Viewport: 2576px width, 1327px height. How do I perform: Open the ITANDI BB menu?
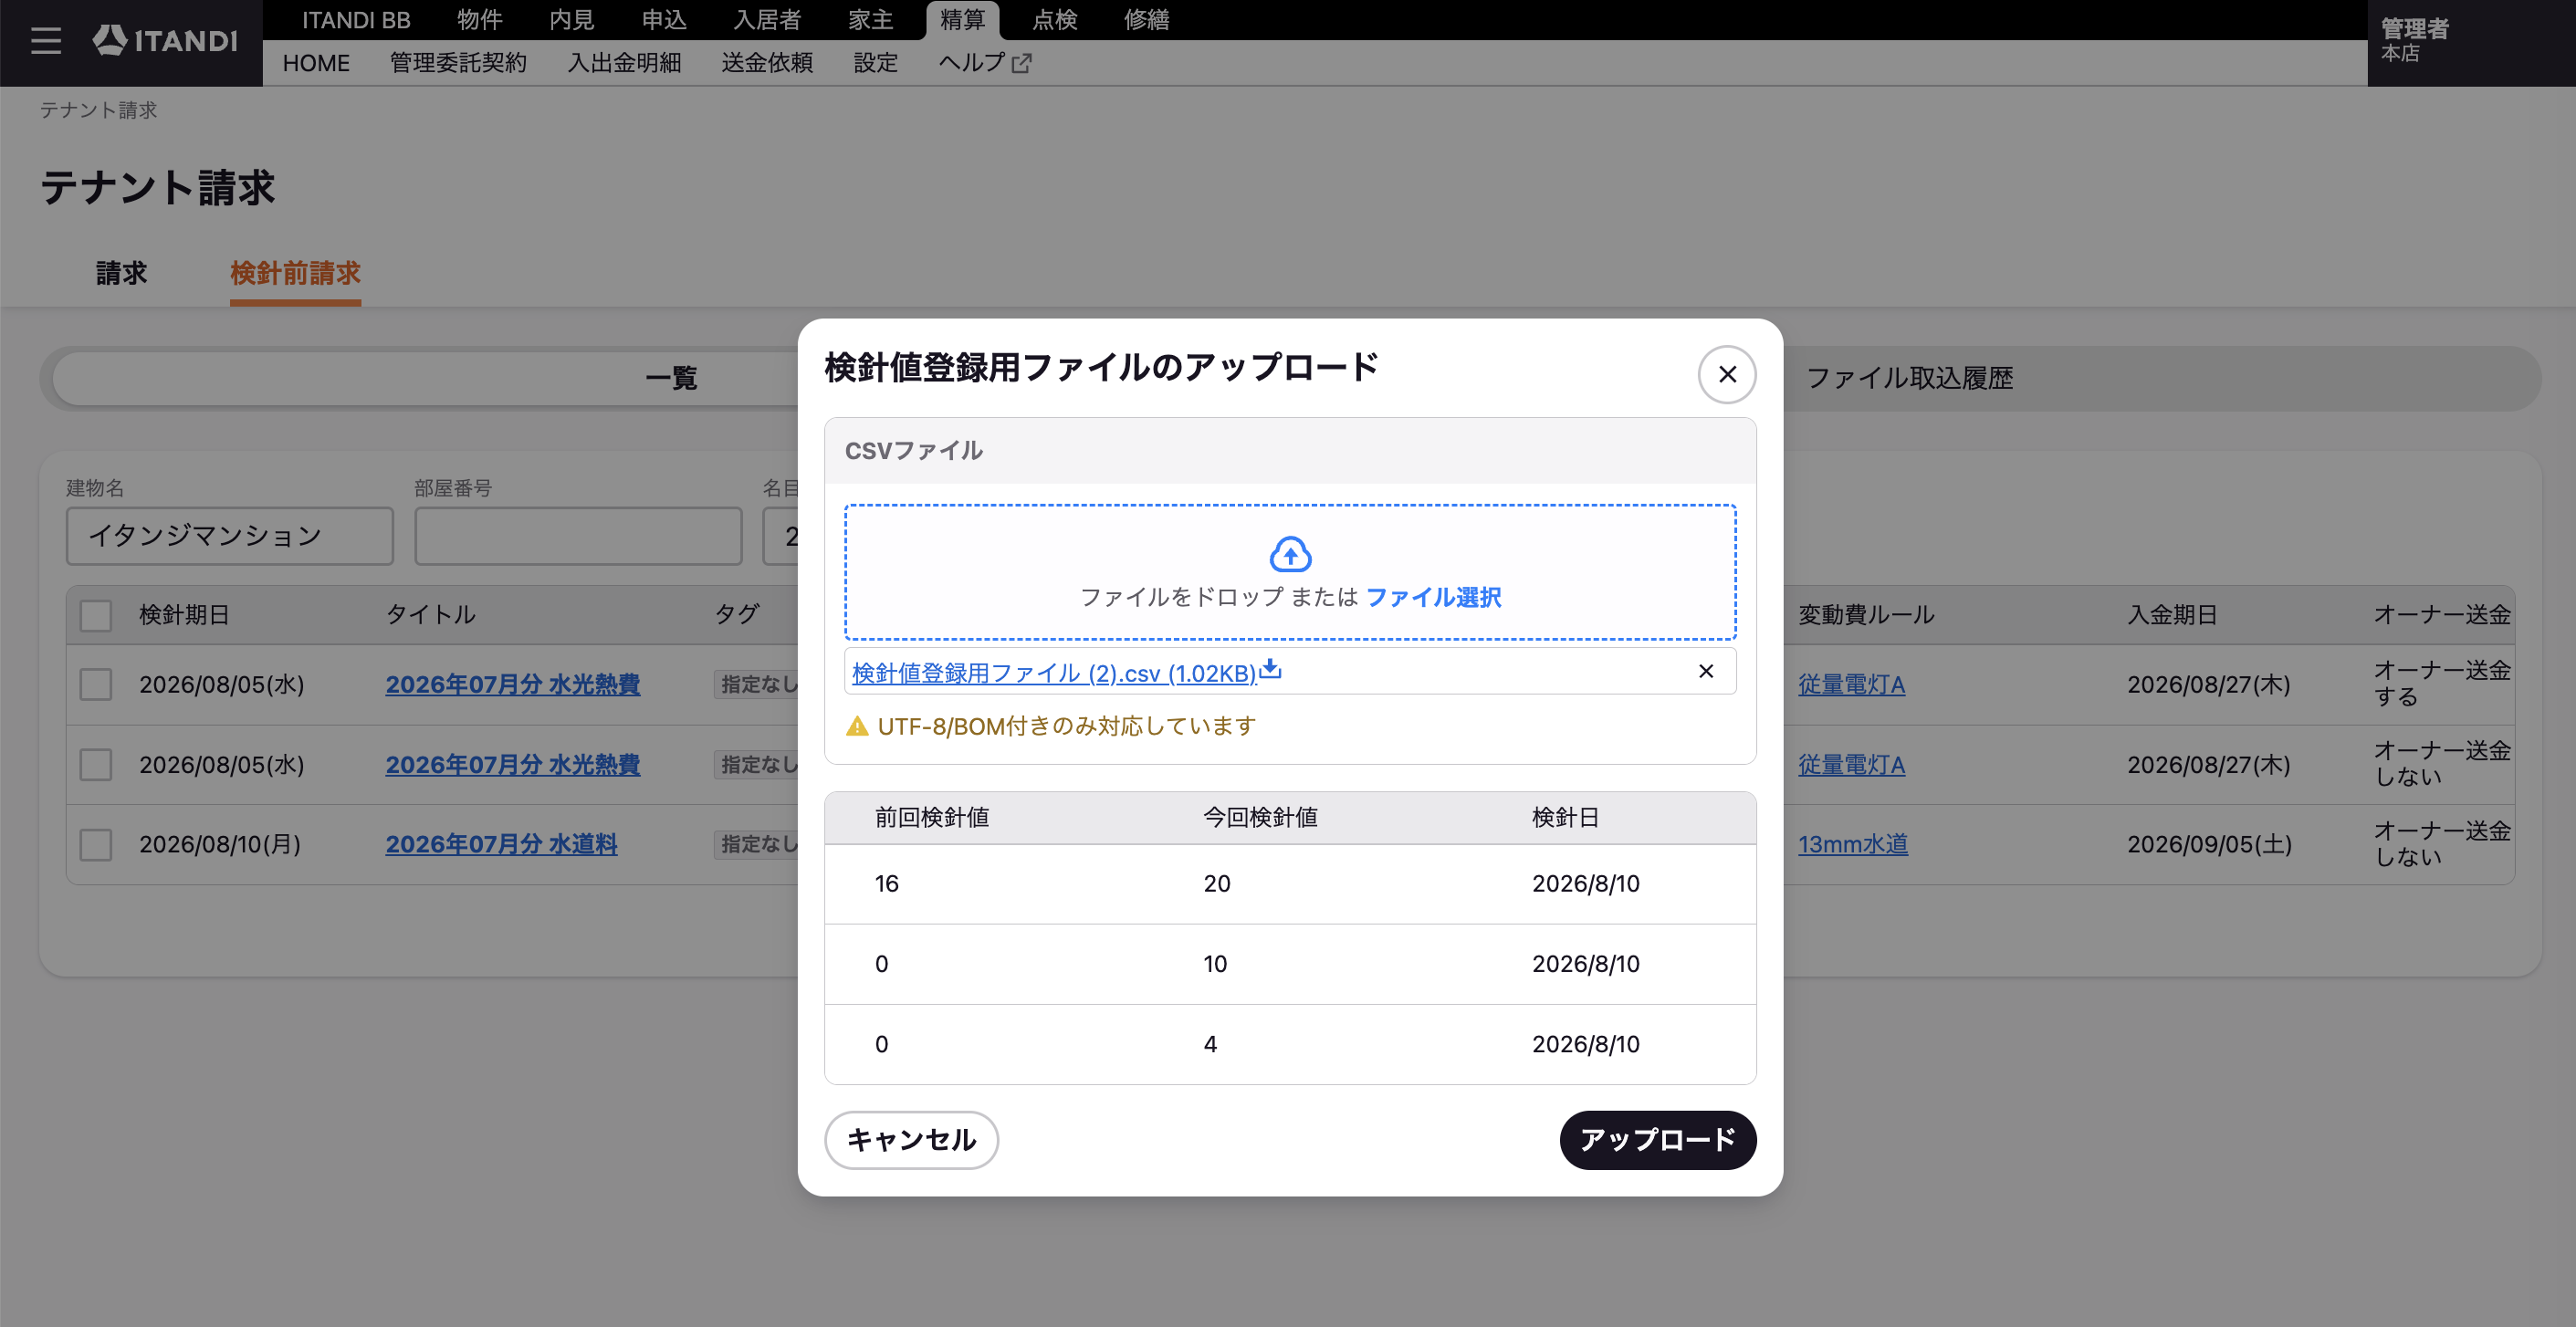[356, 20]
